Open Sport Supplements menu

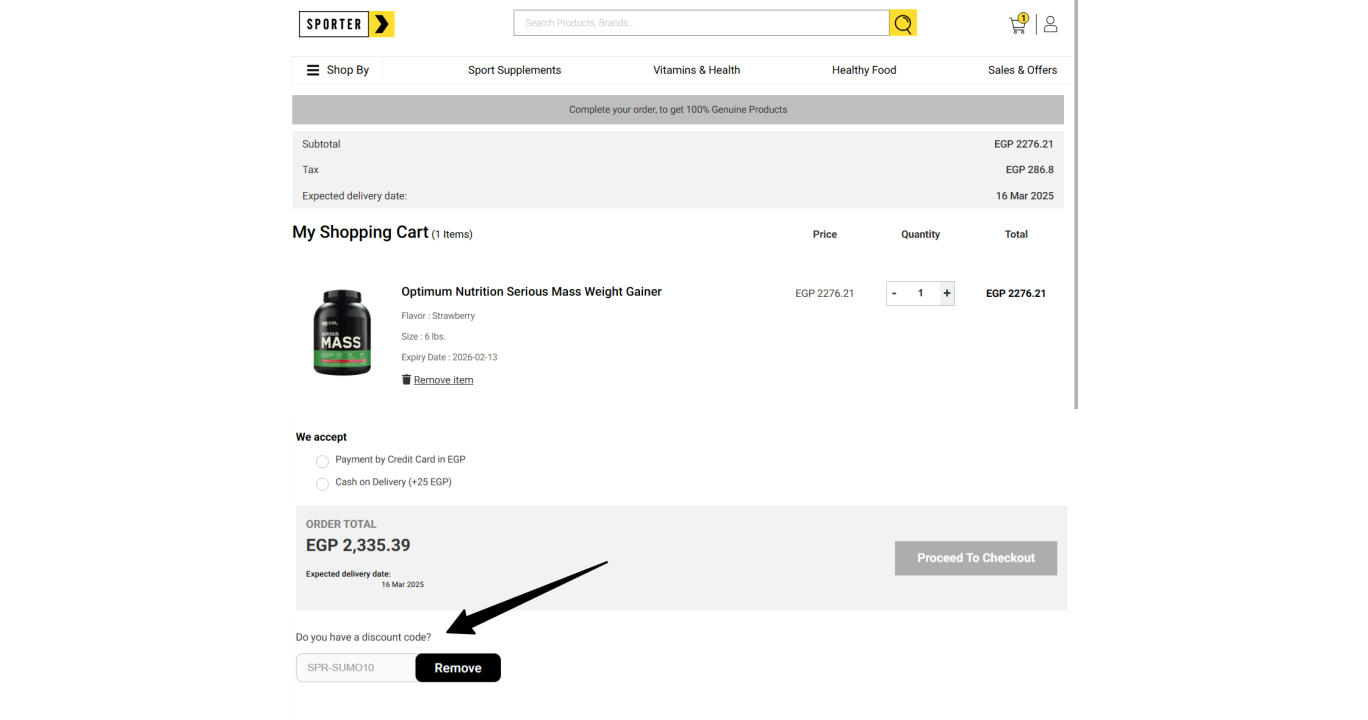point(514,70)
